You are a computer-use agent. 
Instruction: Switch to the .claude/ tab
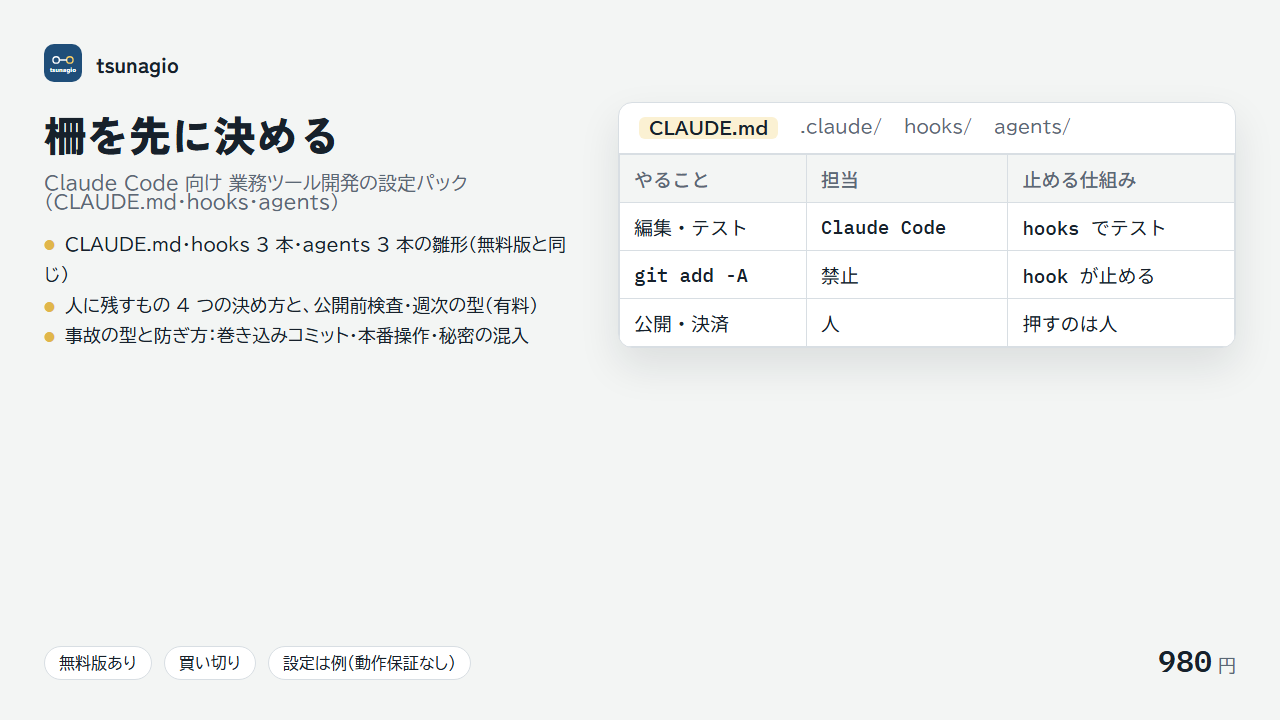840,127
